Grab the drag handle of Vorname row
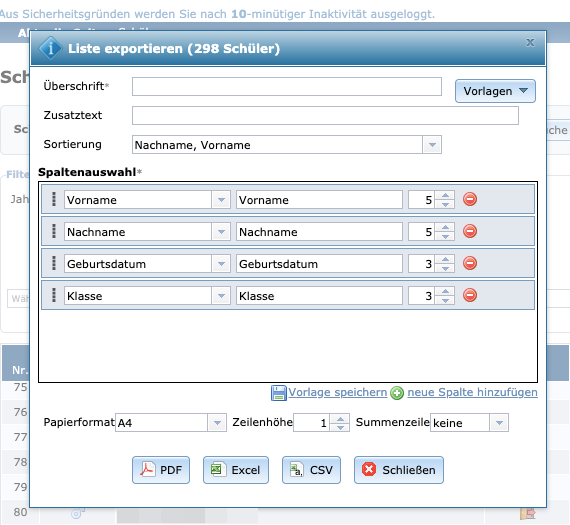This screenshot has width=570, height=525. [54, 199]
